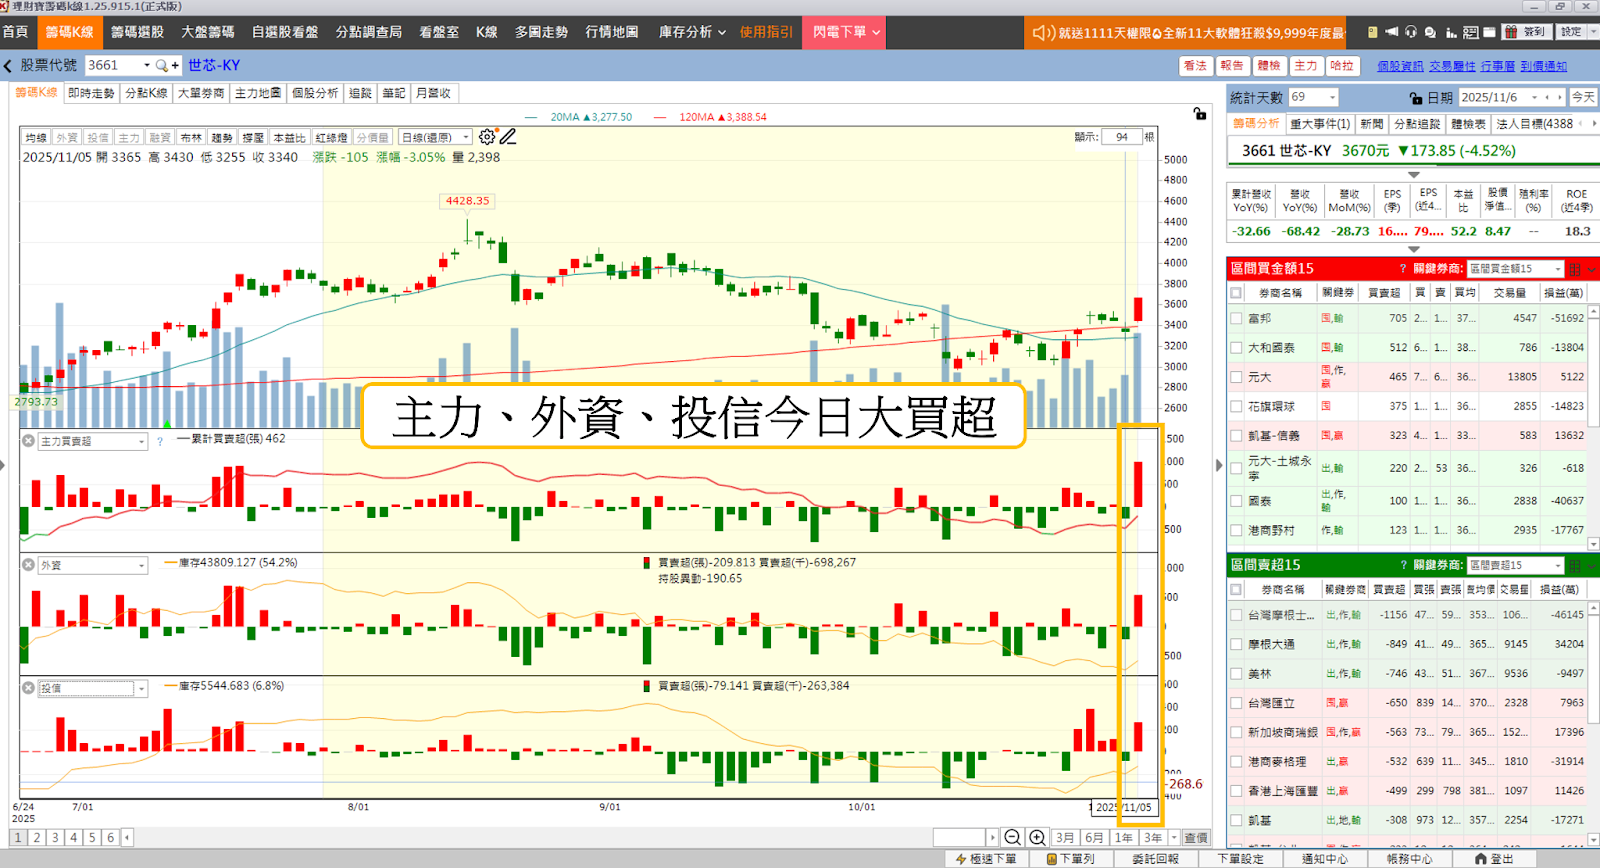Click the yellow notebook icon
This screenshot has height=868, width=1600.
(x=1372, y=32)
